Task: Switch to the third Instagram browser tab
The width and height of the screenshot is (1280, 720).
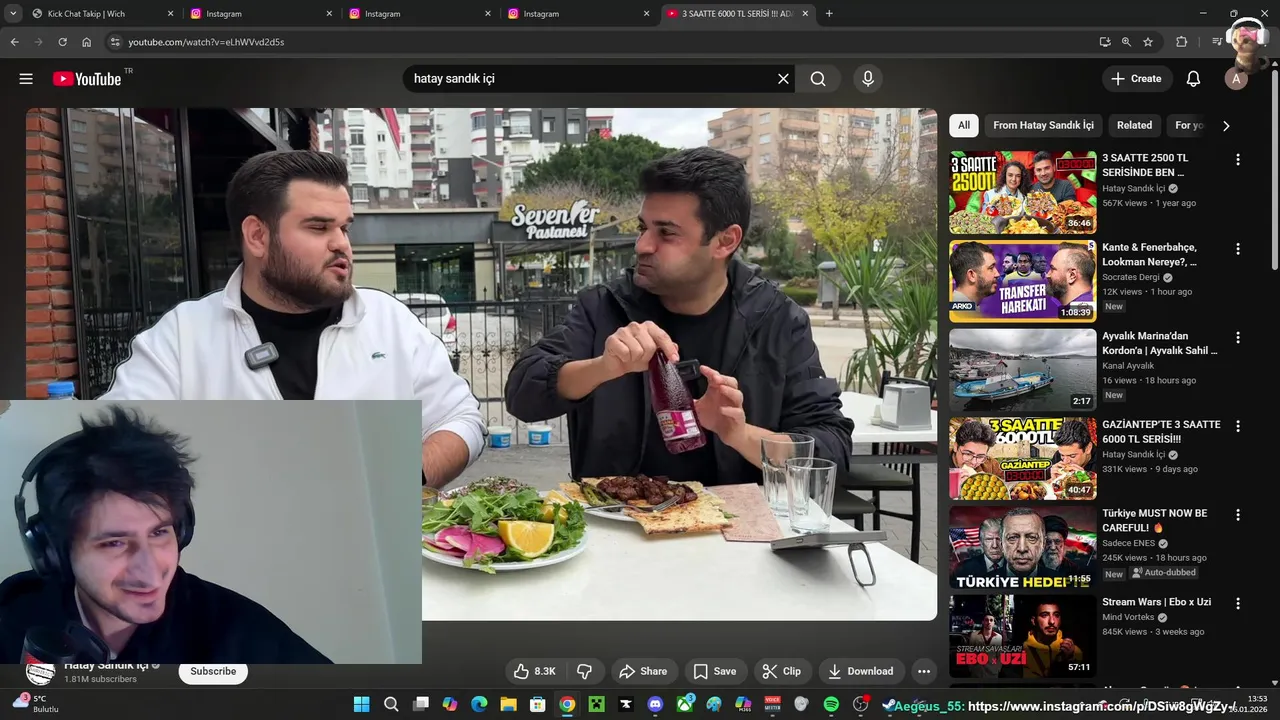Action: (x=578, y=13)
